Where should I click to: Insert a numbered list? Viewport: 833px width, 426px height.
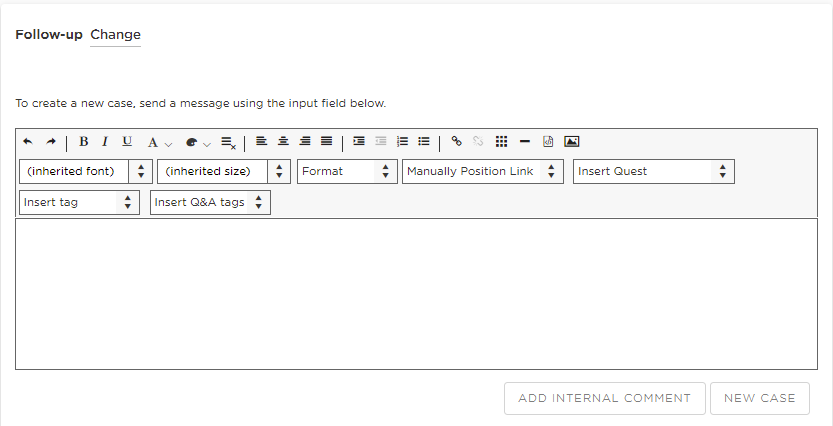click(403, 141)
